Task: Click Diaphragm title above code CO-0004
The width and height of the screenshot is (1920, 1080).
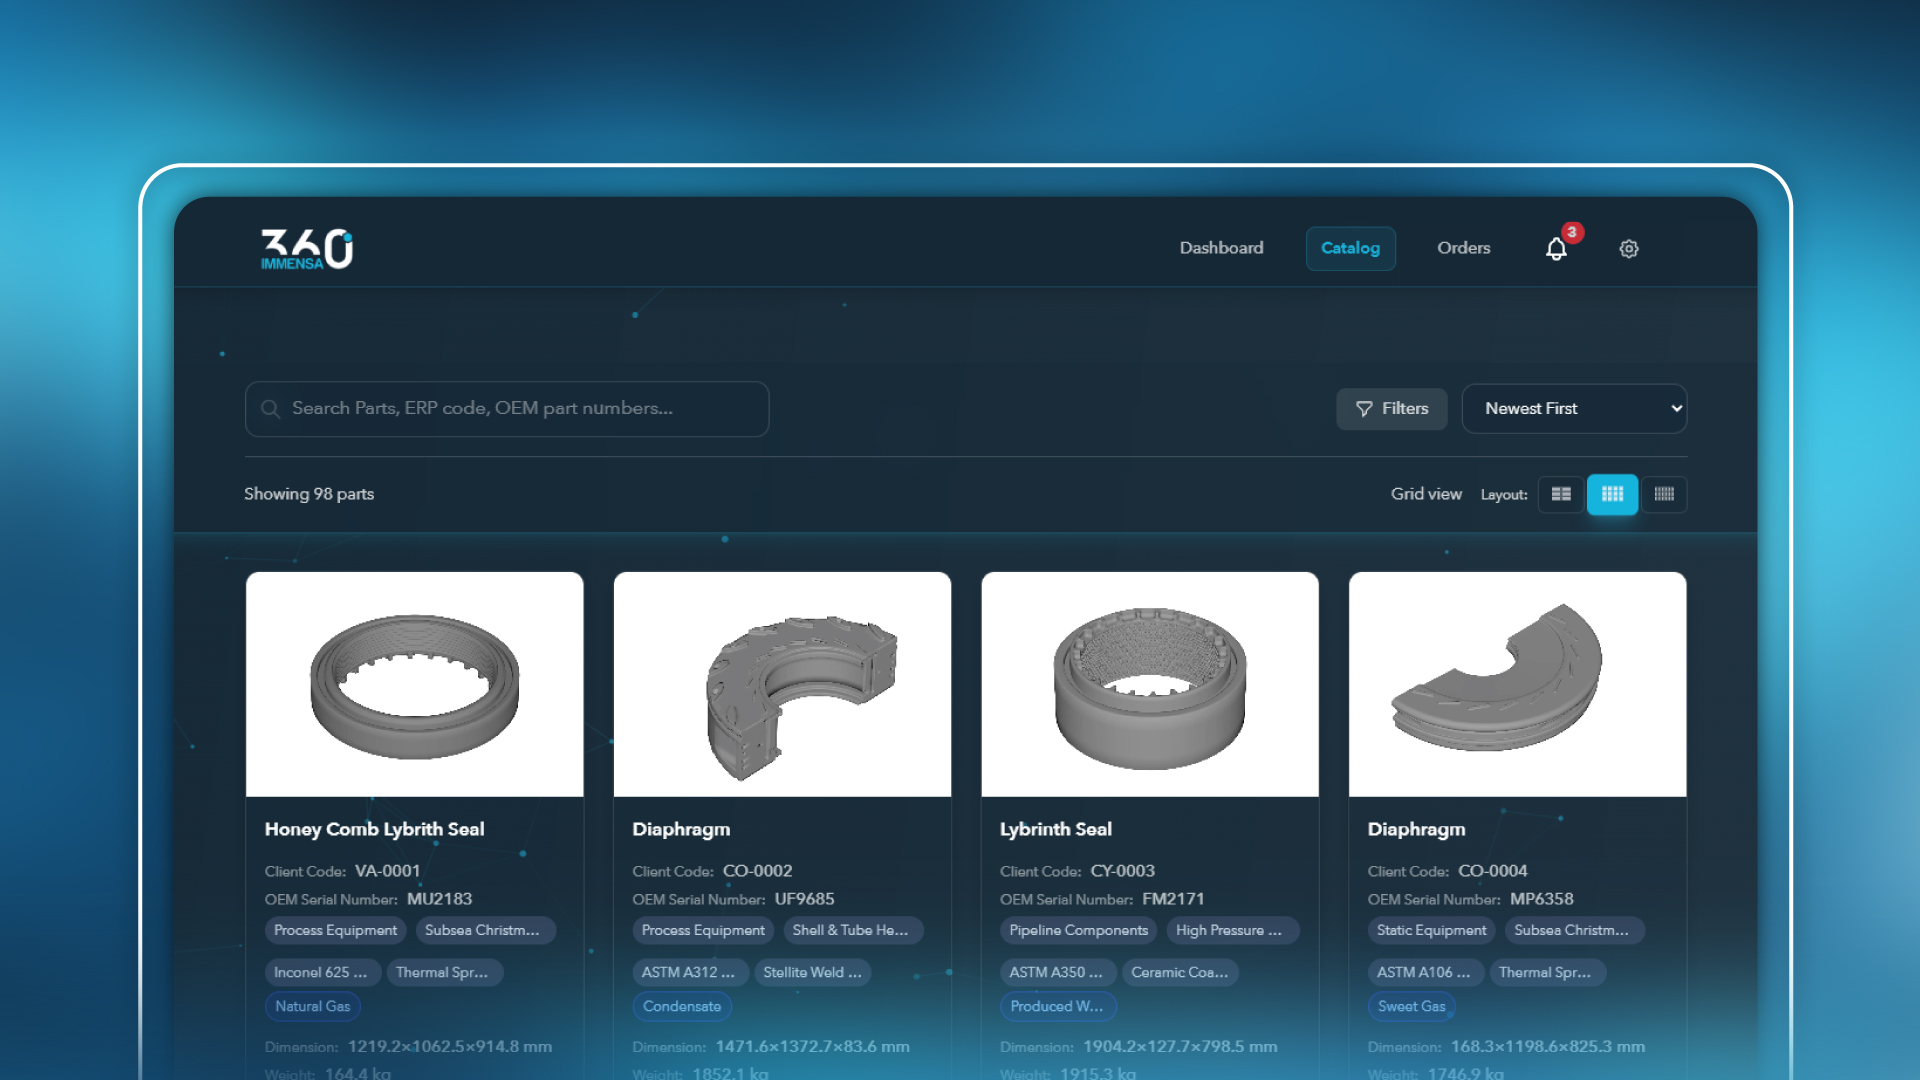Action: pos(1416,829)
